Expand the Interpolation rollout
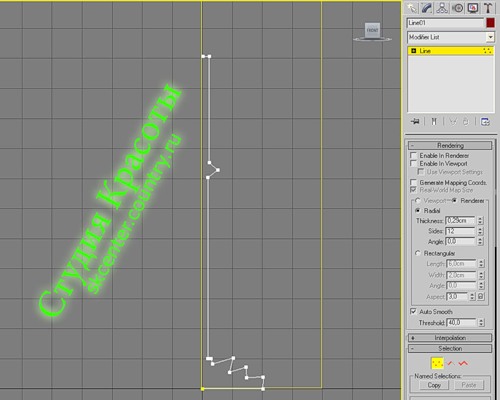Screen dimensions: 500x400 (x=450, y=338)
